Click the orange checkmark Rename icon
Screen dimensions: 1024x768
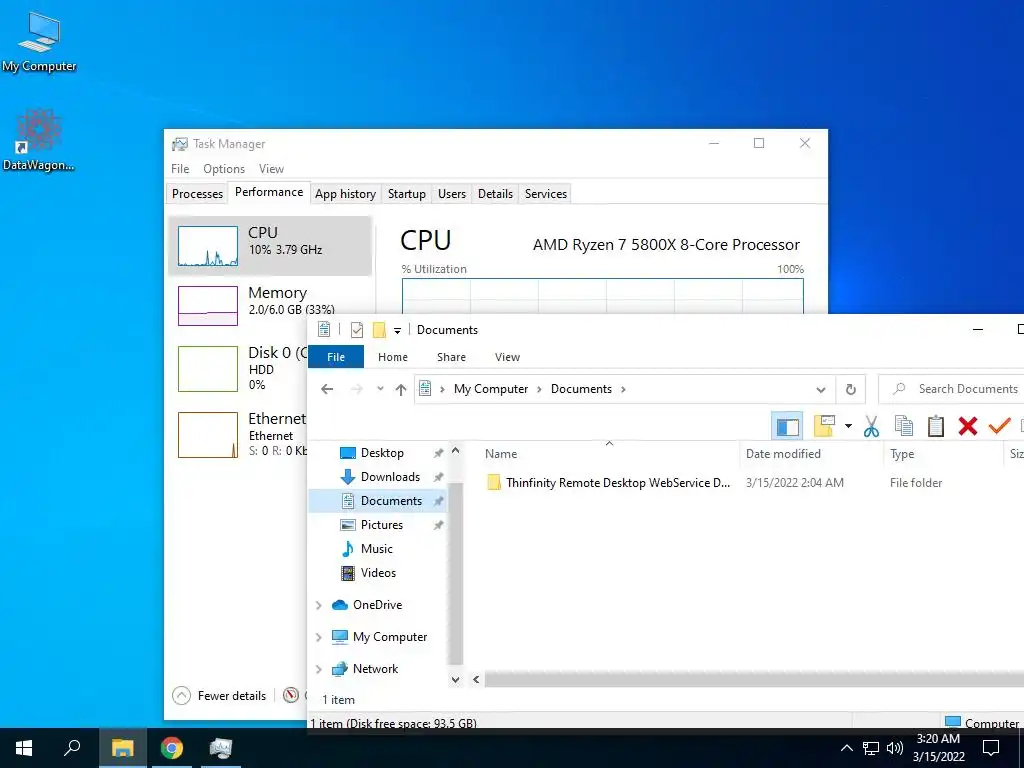point(999,426)
